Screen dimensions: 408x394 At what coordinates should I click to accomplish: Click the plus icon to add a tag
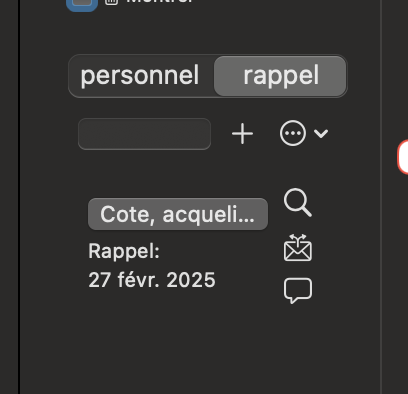coord(242,134)
